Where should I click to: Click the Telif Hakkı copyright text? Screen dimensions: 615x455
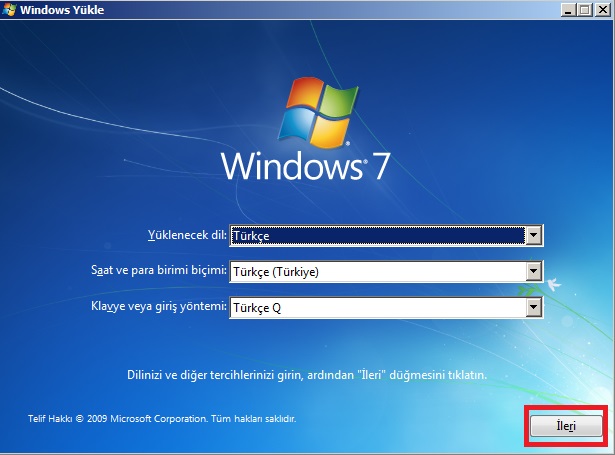point(162,419)
